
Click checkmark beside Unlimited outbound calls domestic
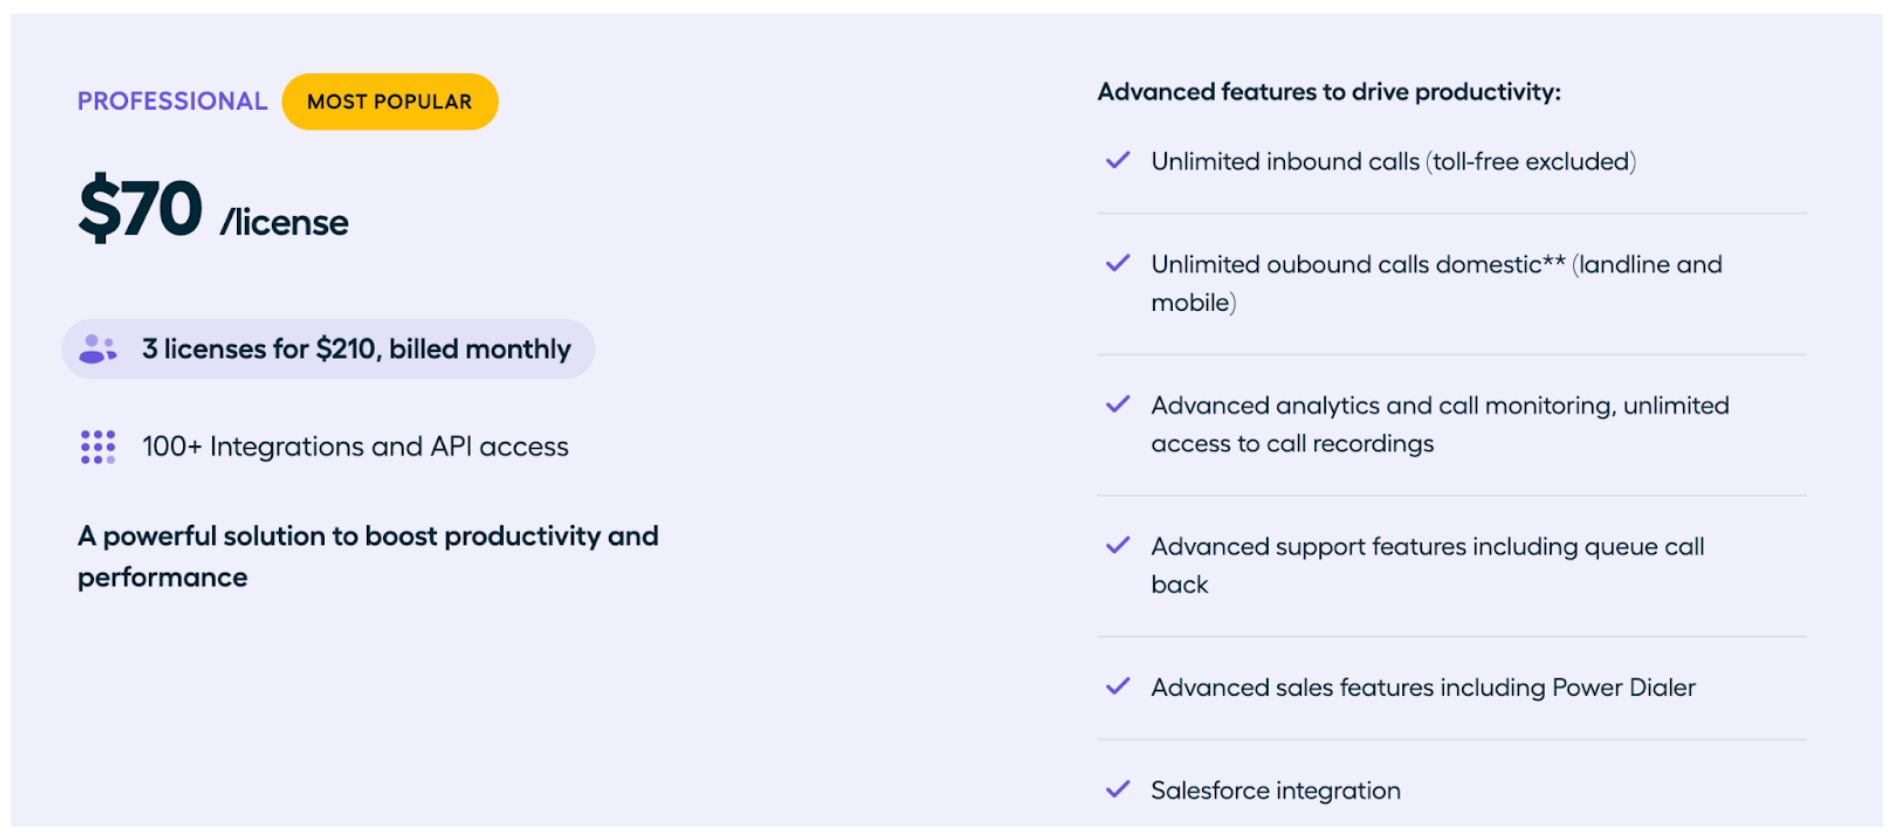[x=1118, y=264]
